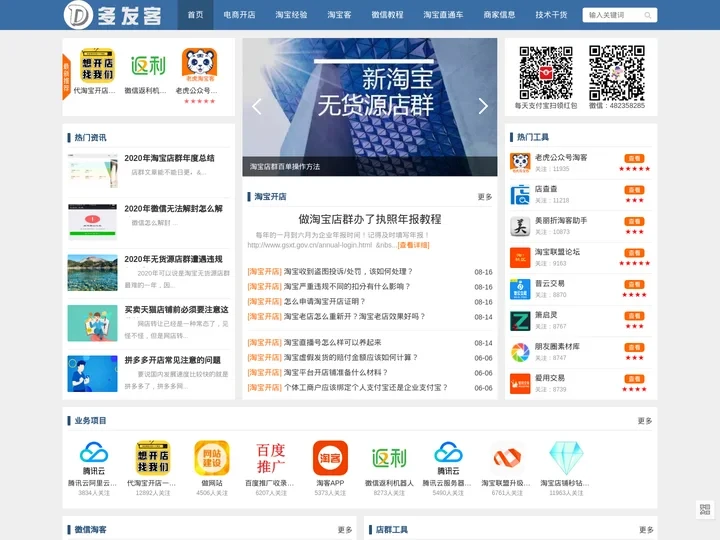Open the 淘宝店铺秒钻 diamond icon
The image size is (720, 540).
coord(566,458)
